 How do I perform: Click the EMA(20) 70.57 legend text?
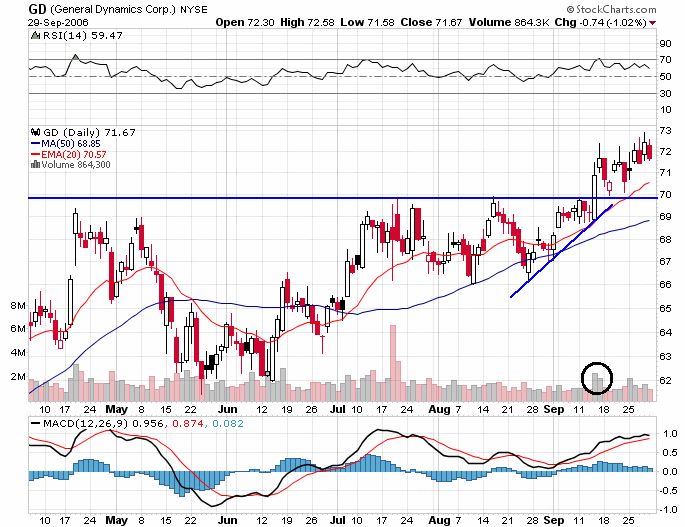tap(73, 154)
